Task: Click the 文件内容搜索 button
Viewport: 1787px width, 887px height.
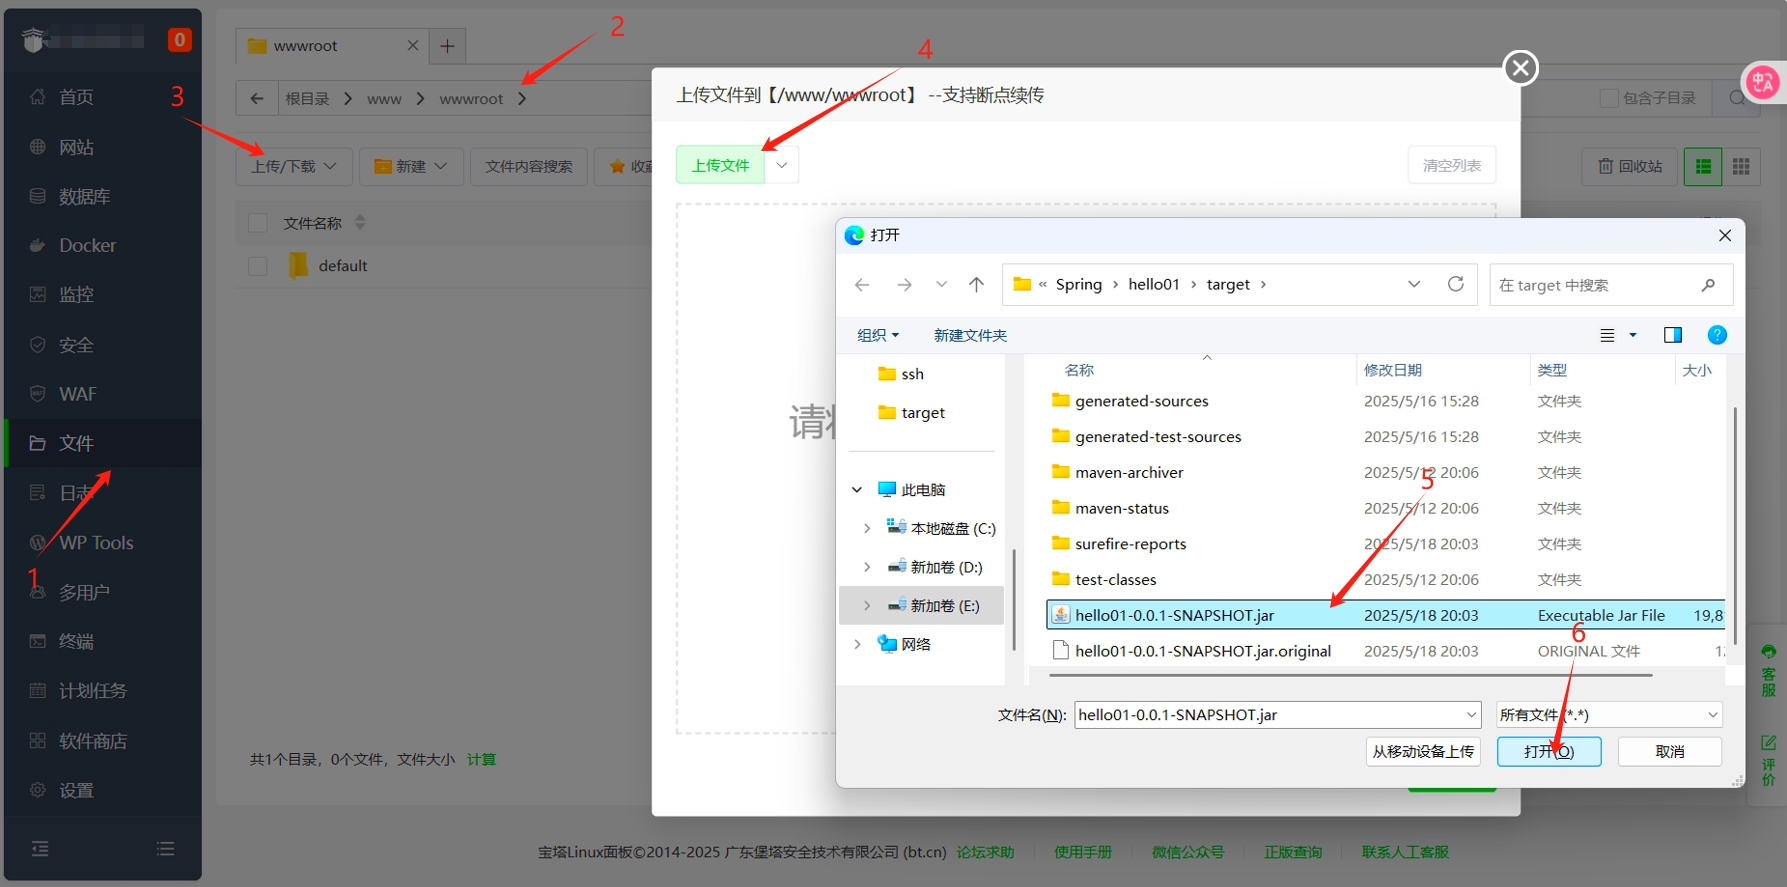Action: click(529, 166)
